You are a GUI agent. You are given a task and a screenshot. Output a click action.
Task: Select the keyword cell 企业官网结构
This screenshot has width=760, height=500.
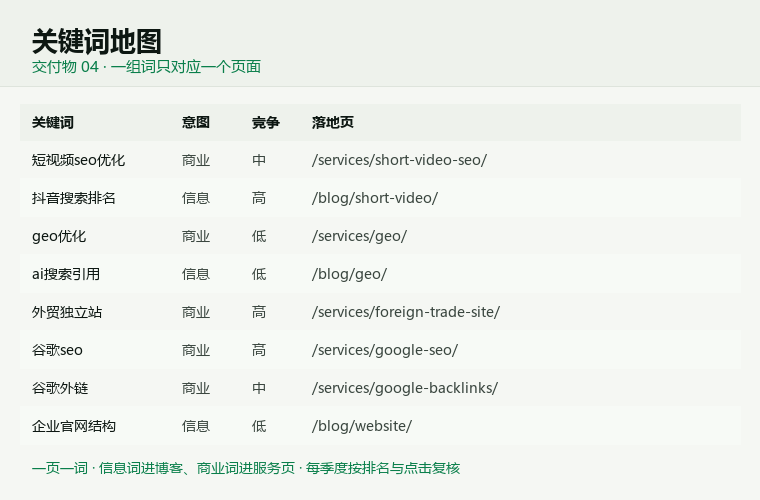tap(74, 426)
